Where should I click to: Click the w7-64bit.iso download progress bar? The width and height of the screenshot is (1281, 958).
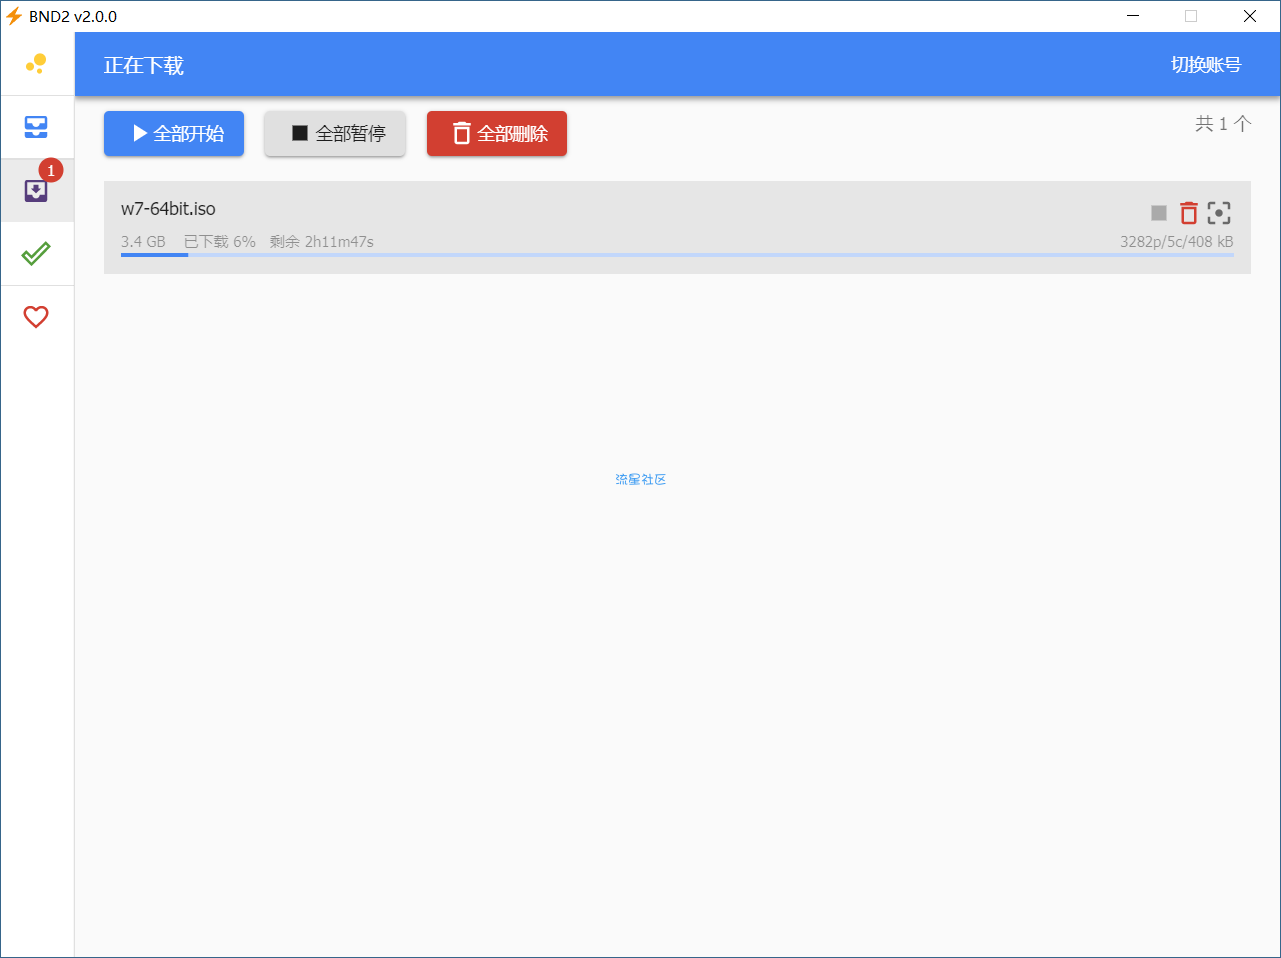coord(676,255)
